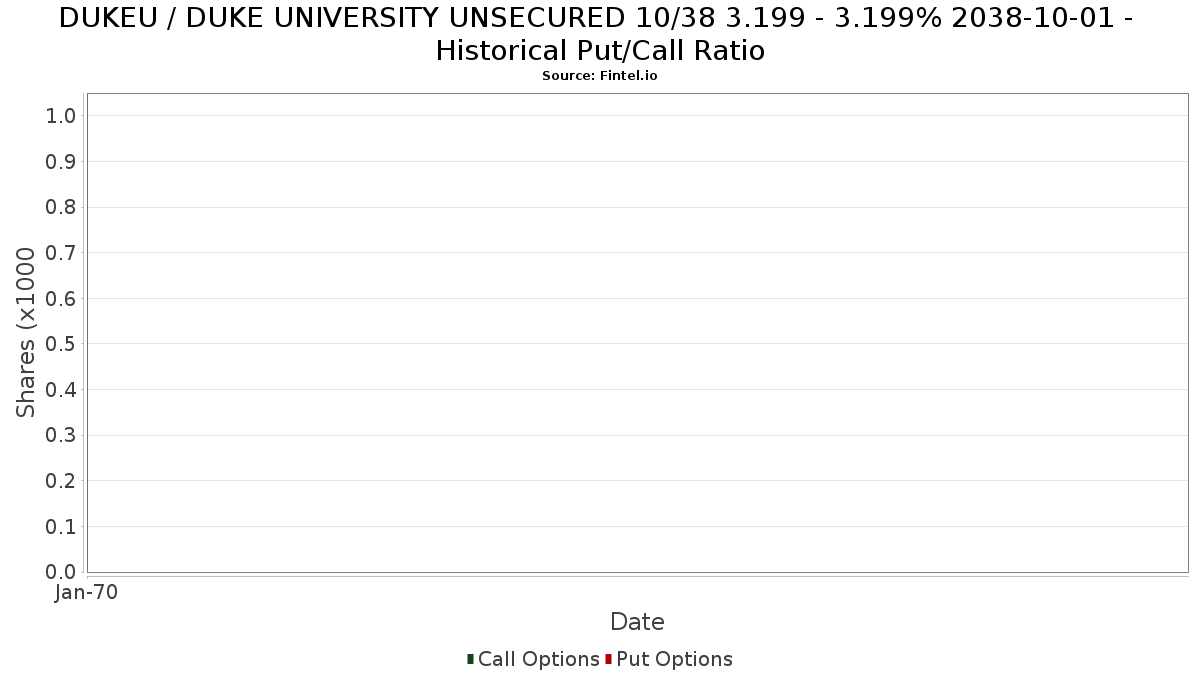
Task: Toggle the Put Options legend label
Action: 674,659
